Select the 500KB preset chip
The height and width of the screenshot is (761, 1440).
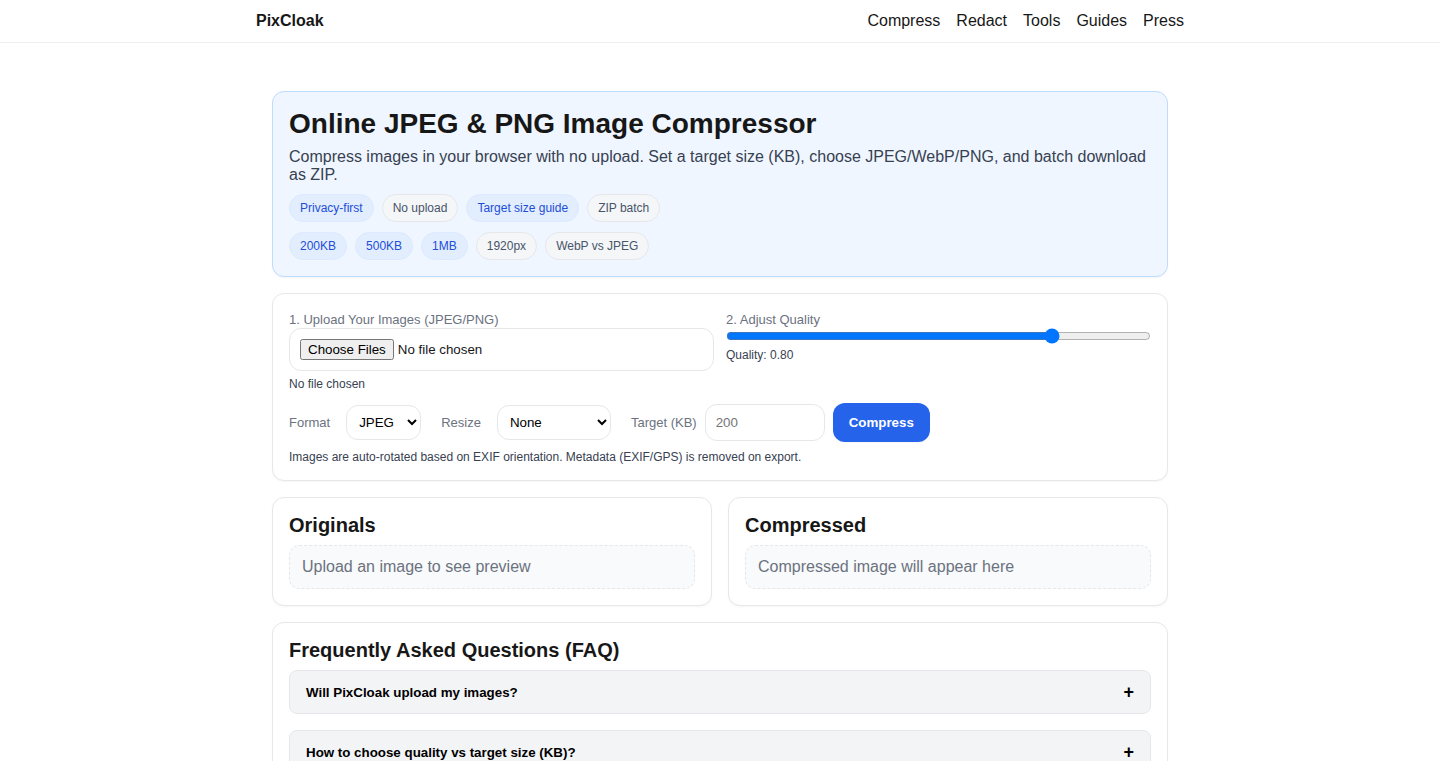point(384,246)
